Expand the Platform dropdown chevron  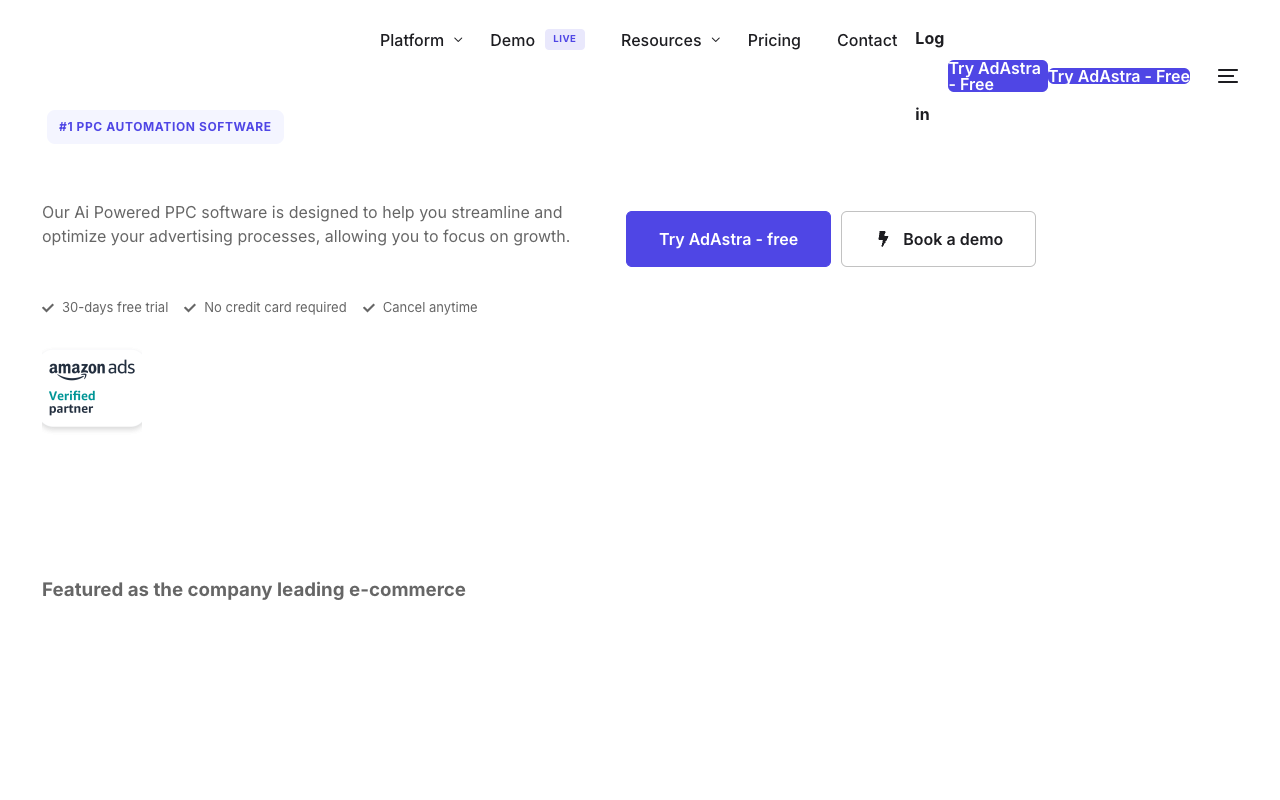(x=458, y=40)
